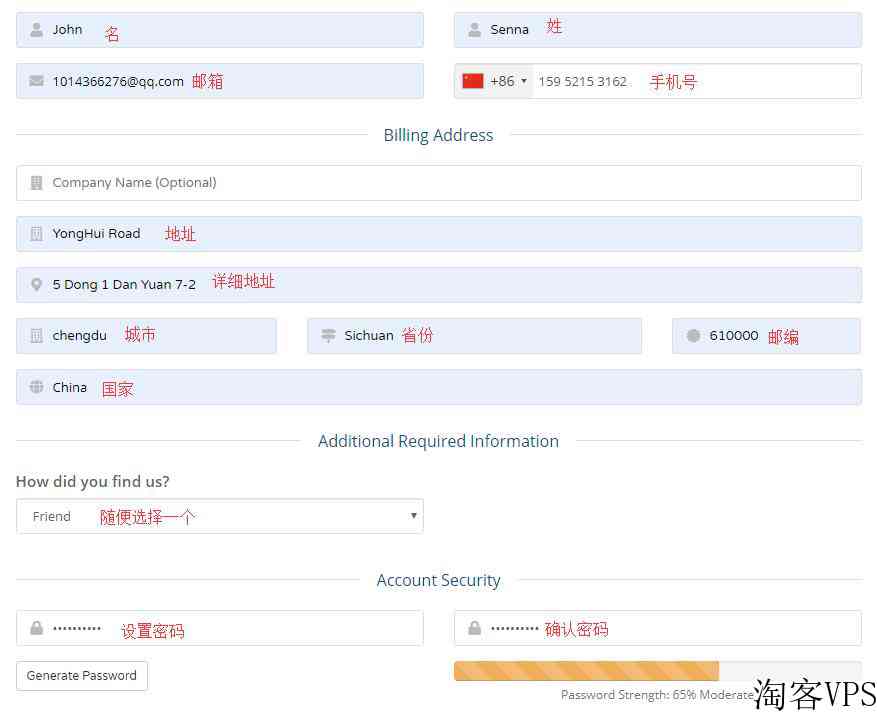Click the Account Security heading
The height and width of the screenshot is (712, 877).
(438, 580)
